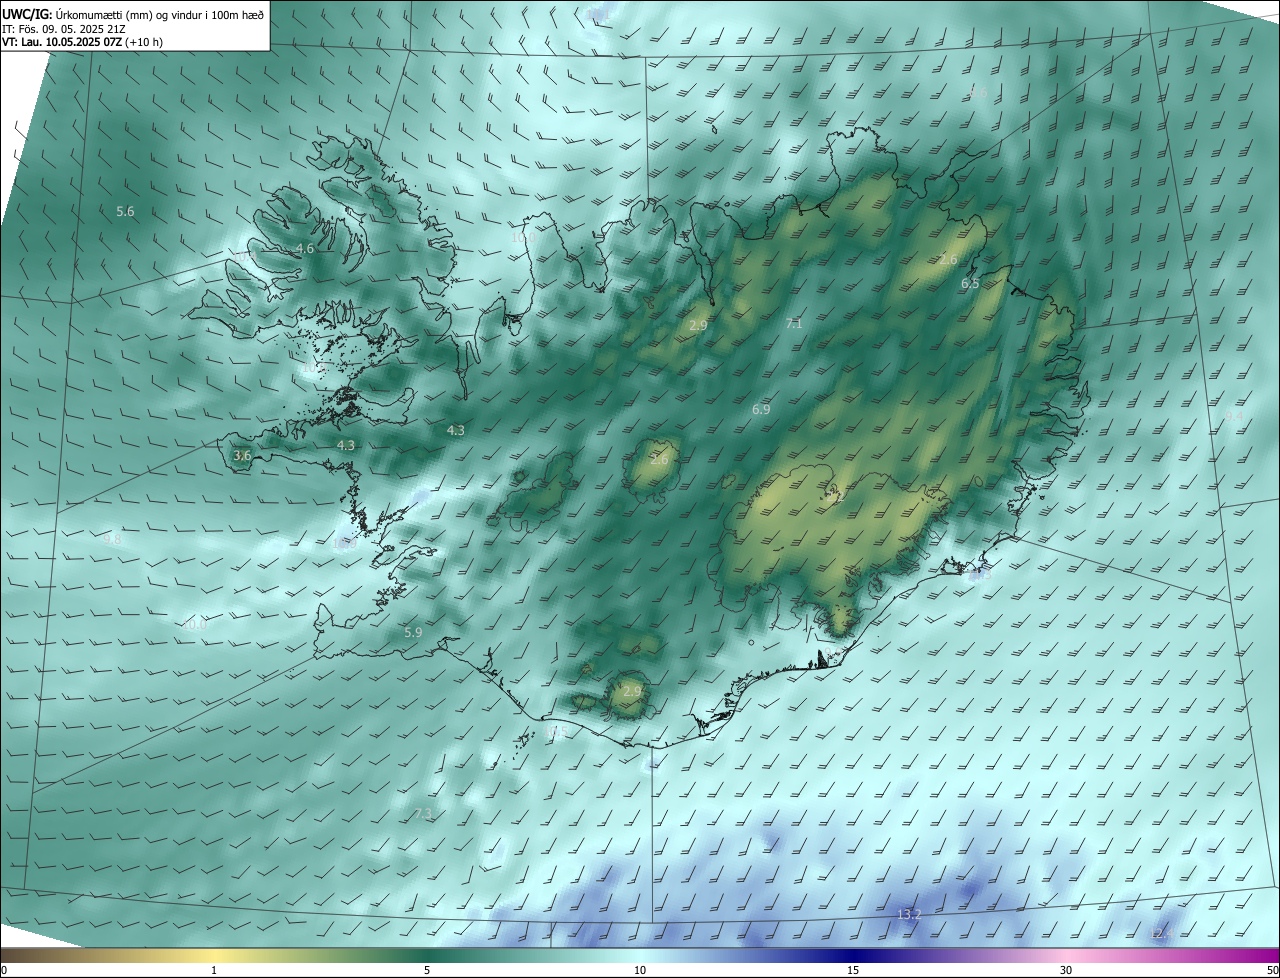Click the "5.6" value on the map

coord(125,211)
